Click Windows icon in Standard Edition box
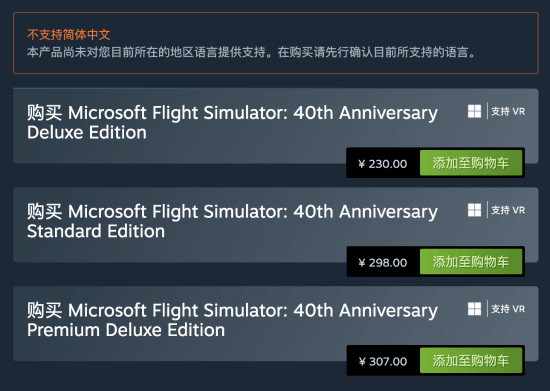The image size is (550, 391). point(474,210)
